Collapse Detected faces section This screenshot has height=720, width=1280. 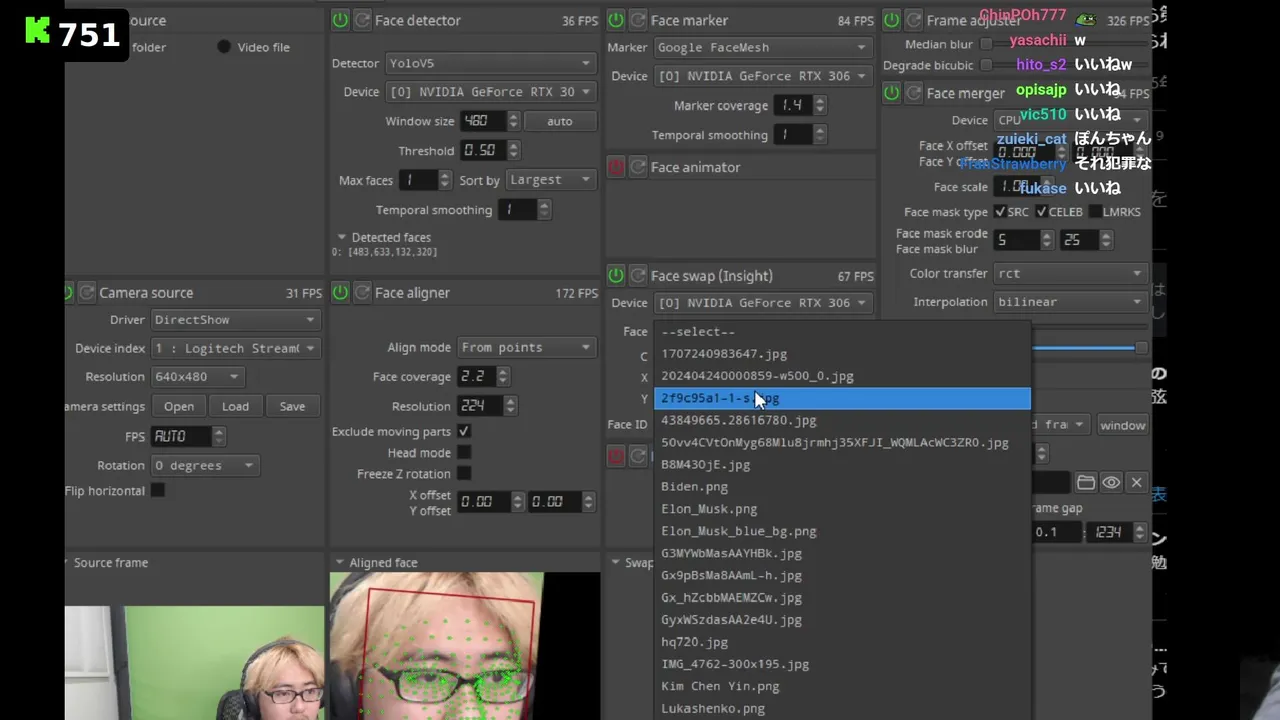[341, 237]
